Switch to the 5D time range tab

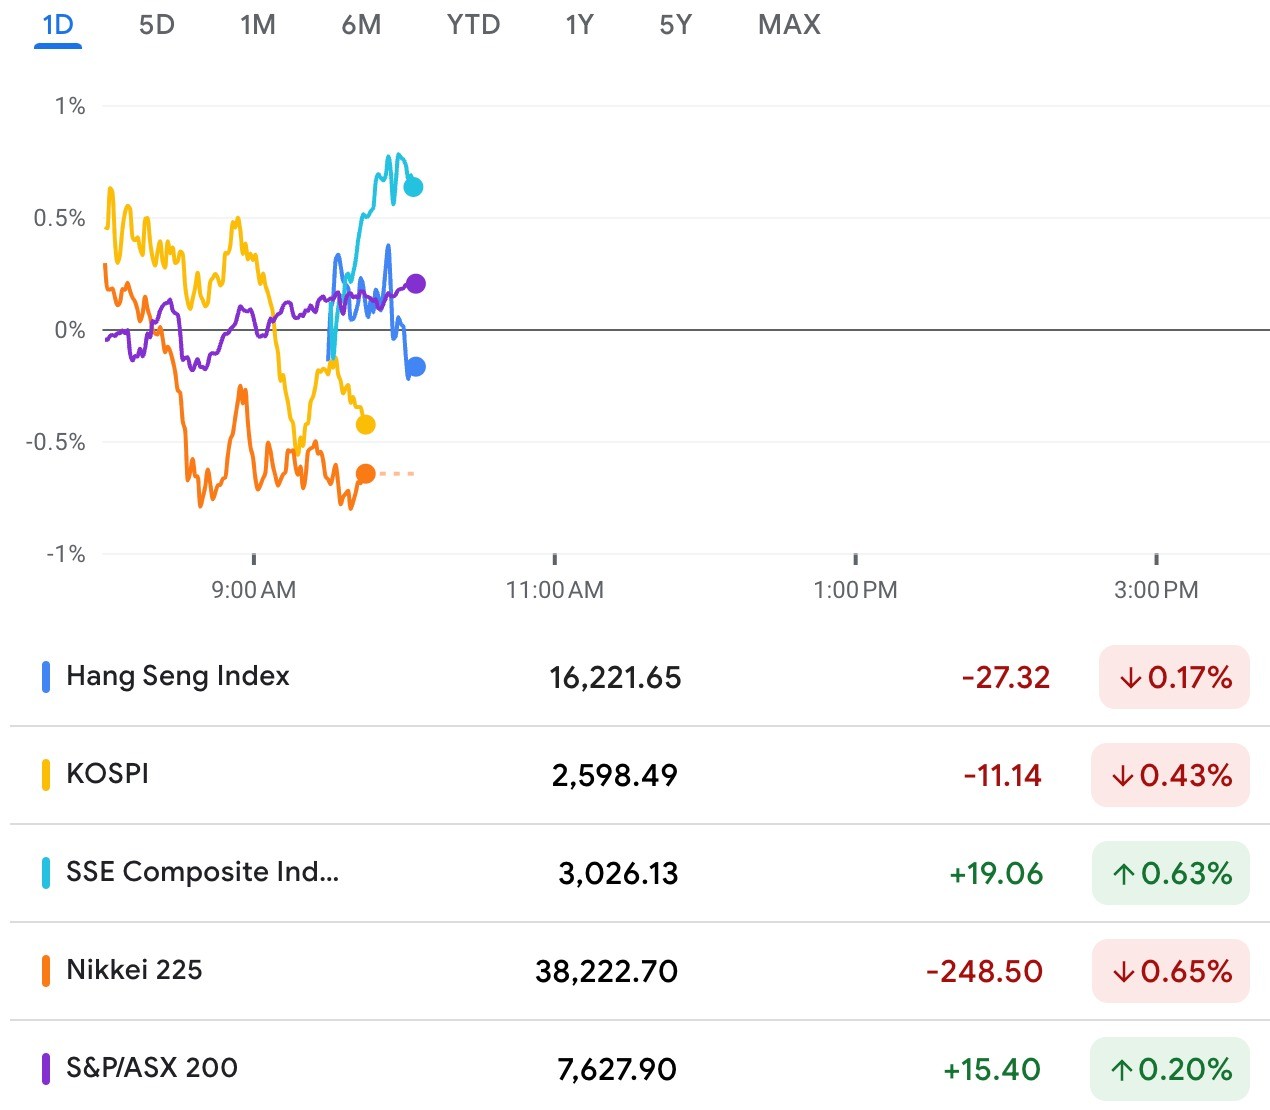pyautogui.click(x=157, y=25)
